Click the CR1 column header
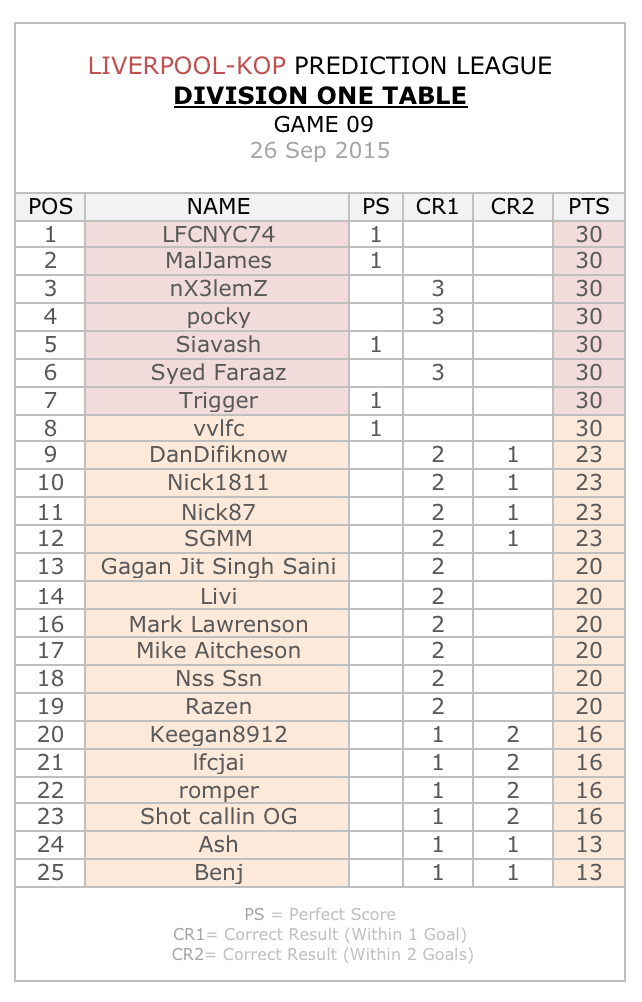642x1002 pixels. click(438, 206)
